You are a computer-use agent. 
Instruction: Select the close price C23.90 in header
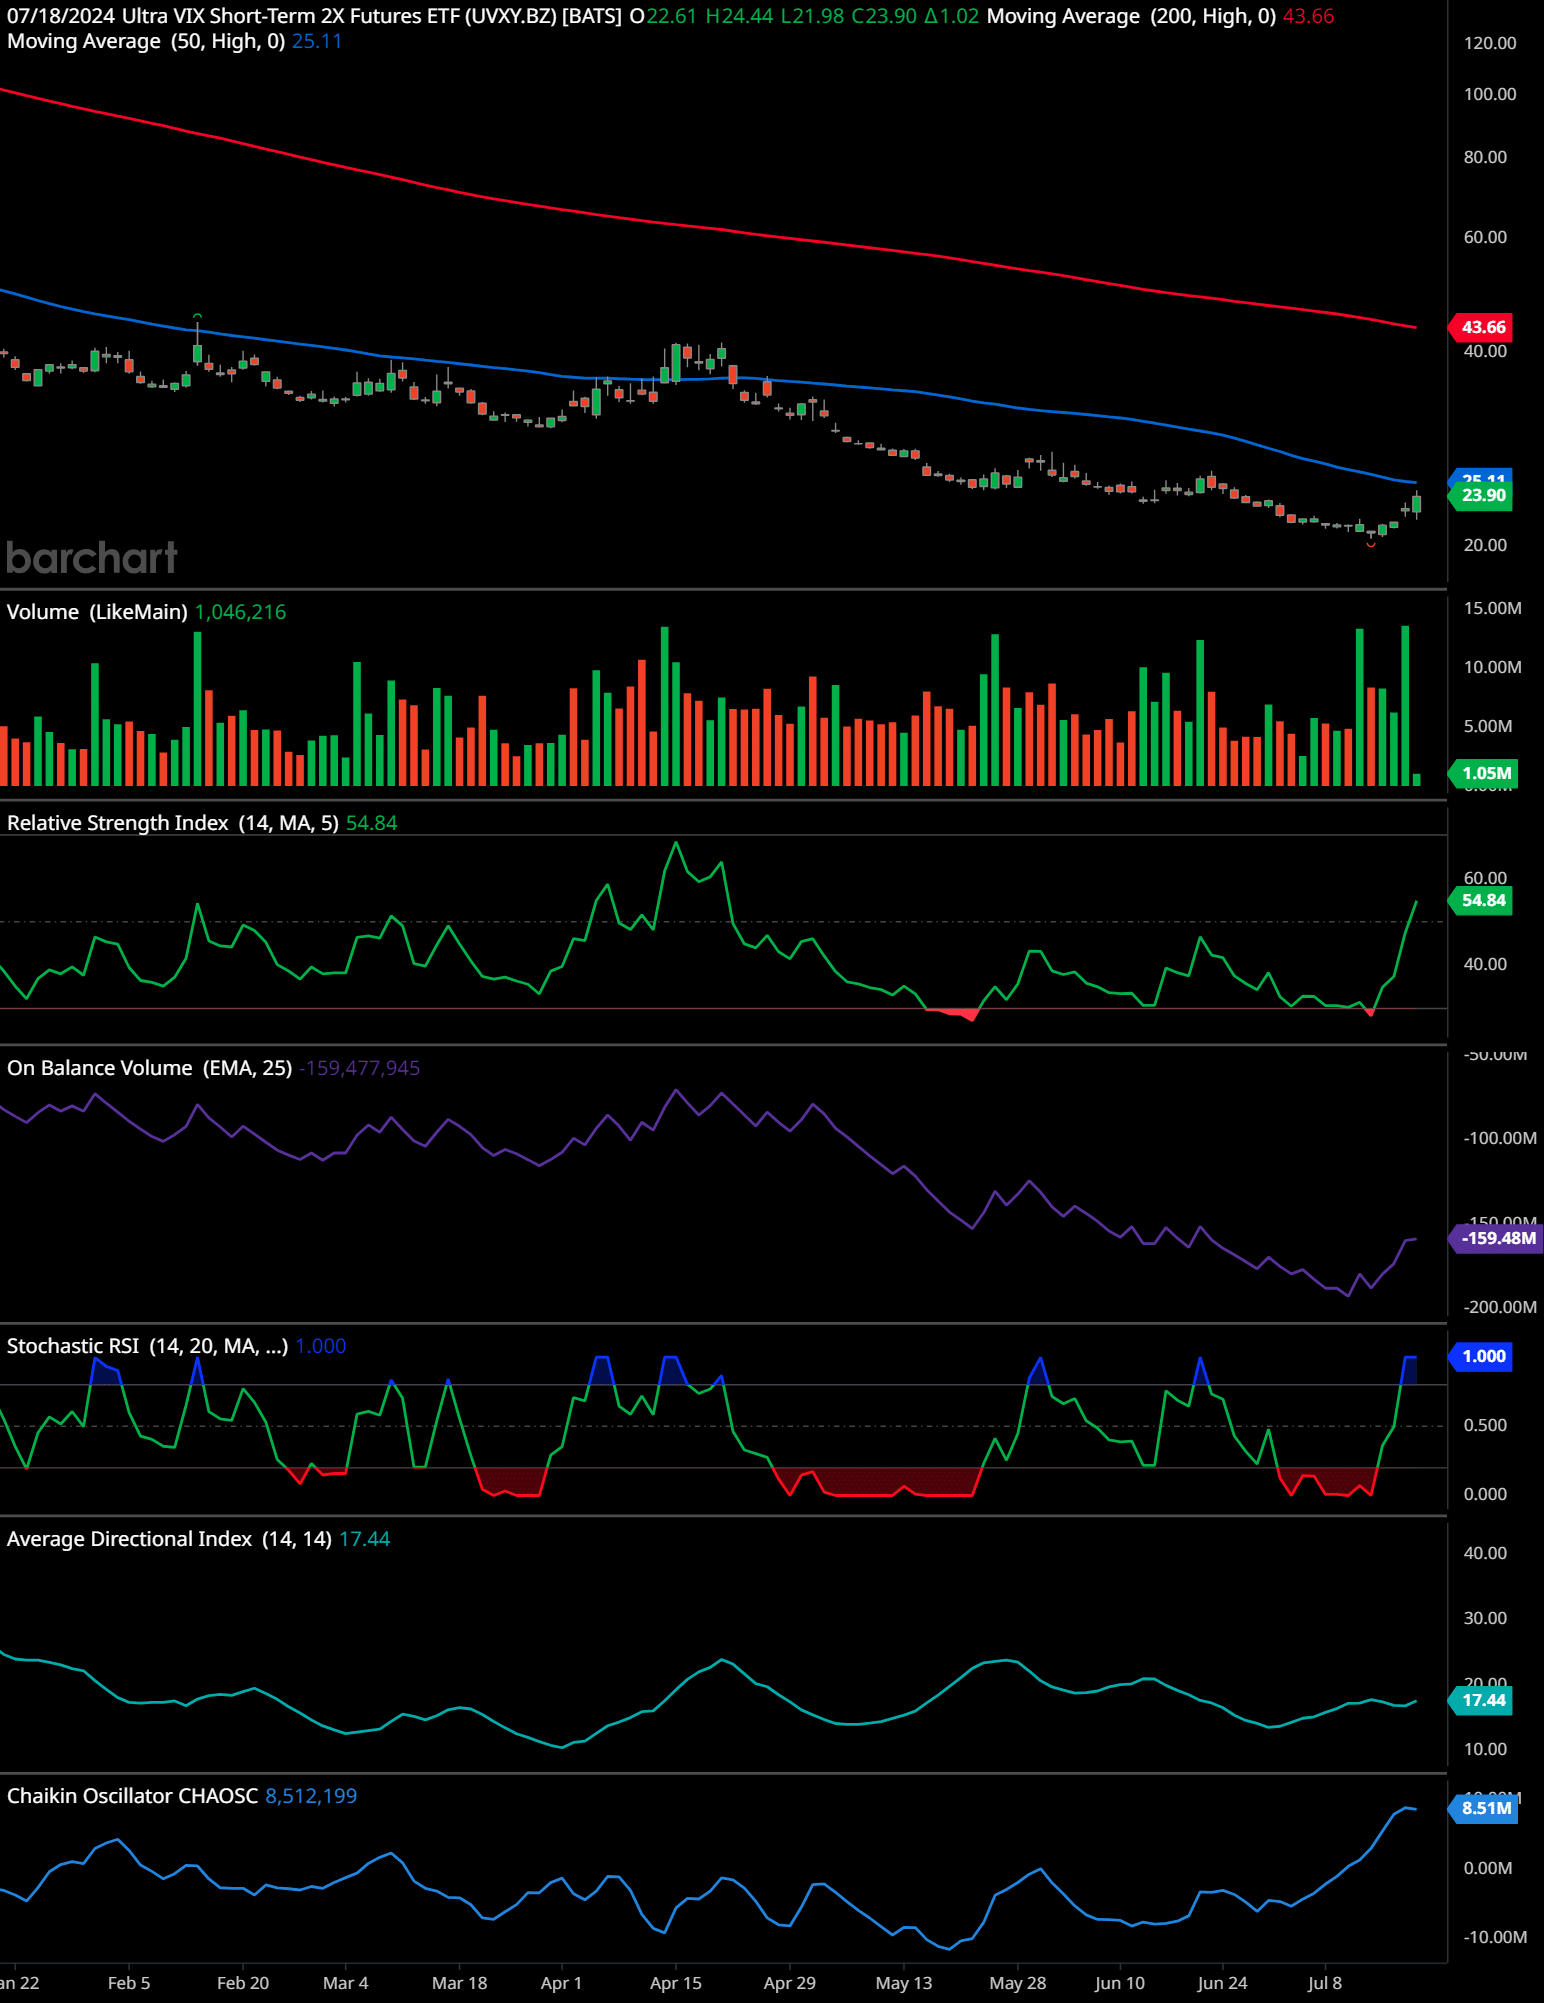(x=884, y=16)
